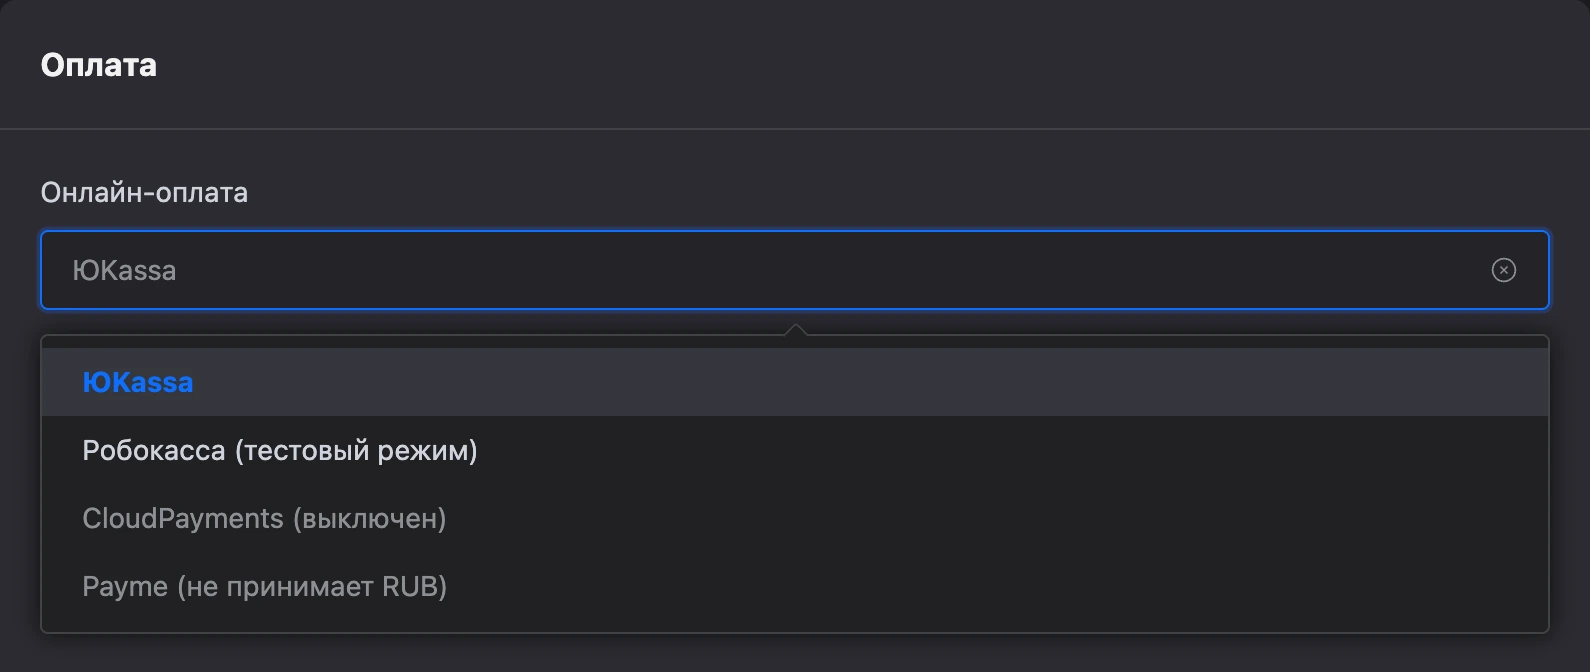Viewport: 1590px width, 672px height.
Task: Click the greyed-out Payme provider row
Action: [794, 586]
